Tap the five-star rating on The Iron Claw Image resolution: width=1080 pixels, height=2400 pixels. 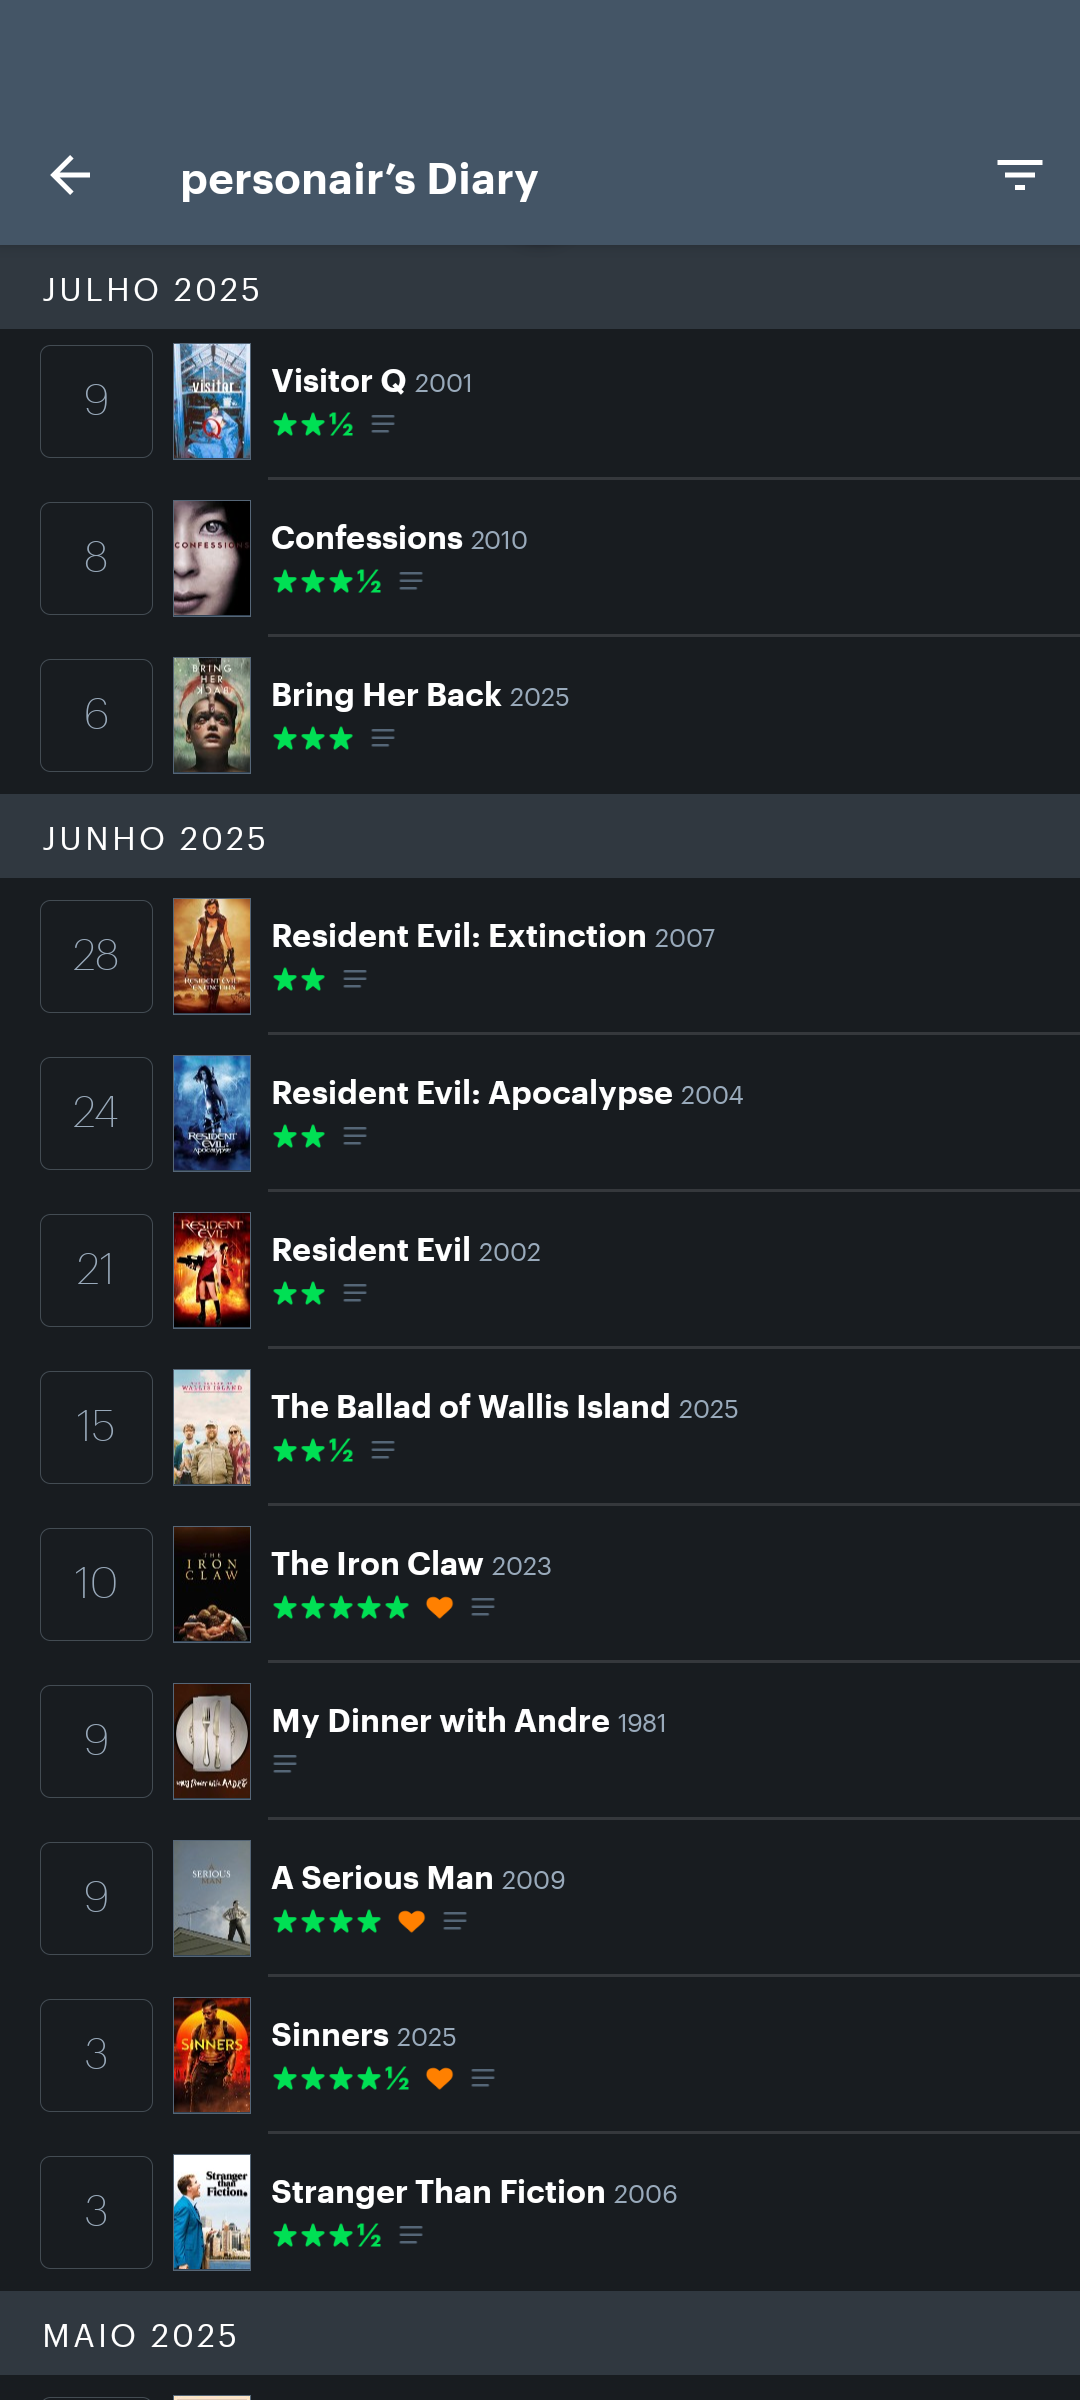tap(341, 1607)
